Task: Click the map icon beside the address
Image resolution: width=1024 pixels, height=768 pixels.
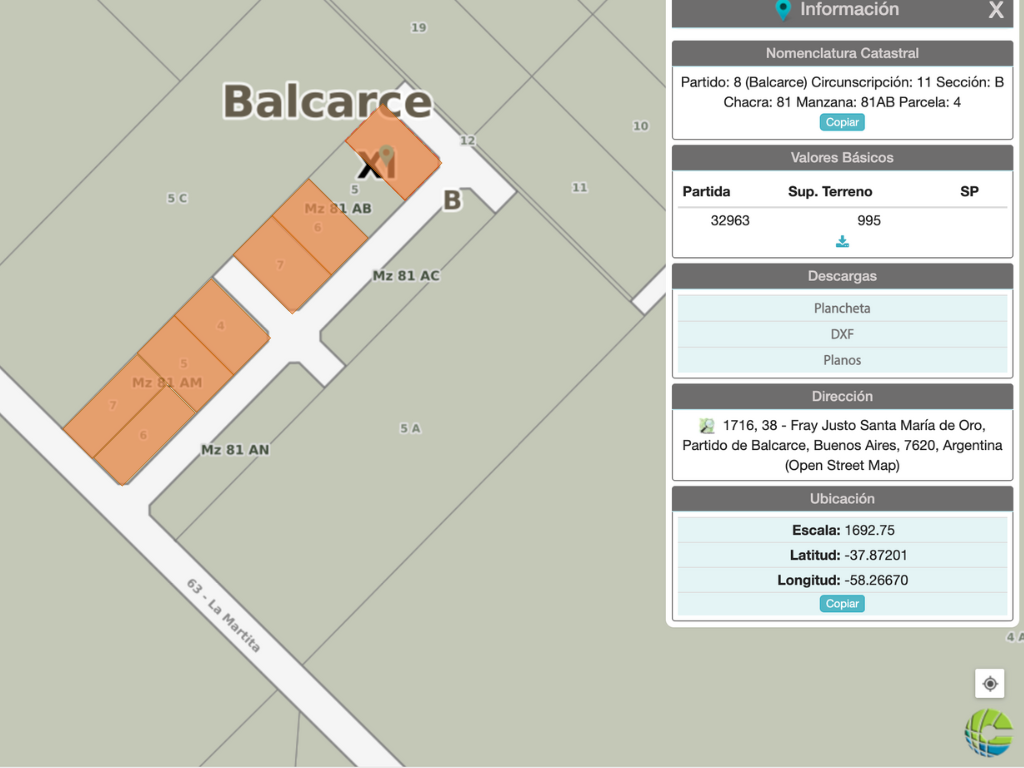Action: [x=707, y=426]
